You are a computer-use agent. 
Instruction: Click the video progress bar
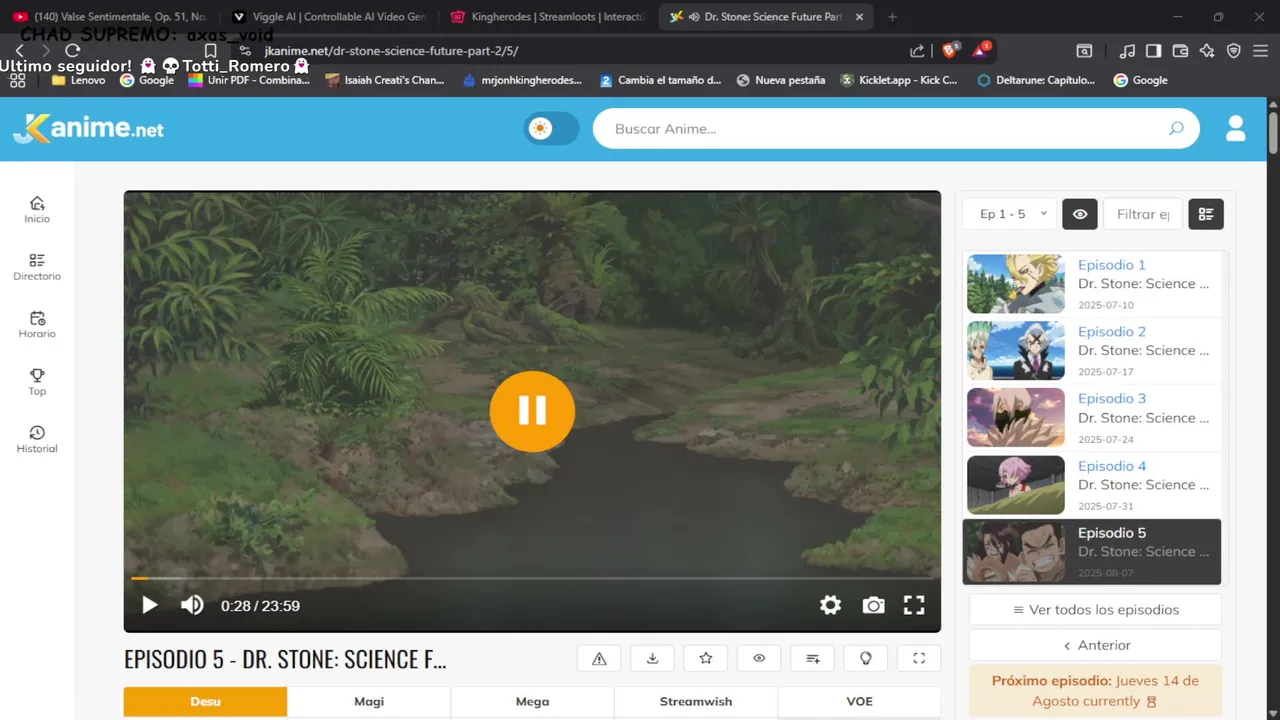(x=532, y=578)
